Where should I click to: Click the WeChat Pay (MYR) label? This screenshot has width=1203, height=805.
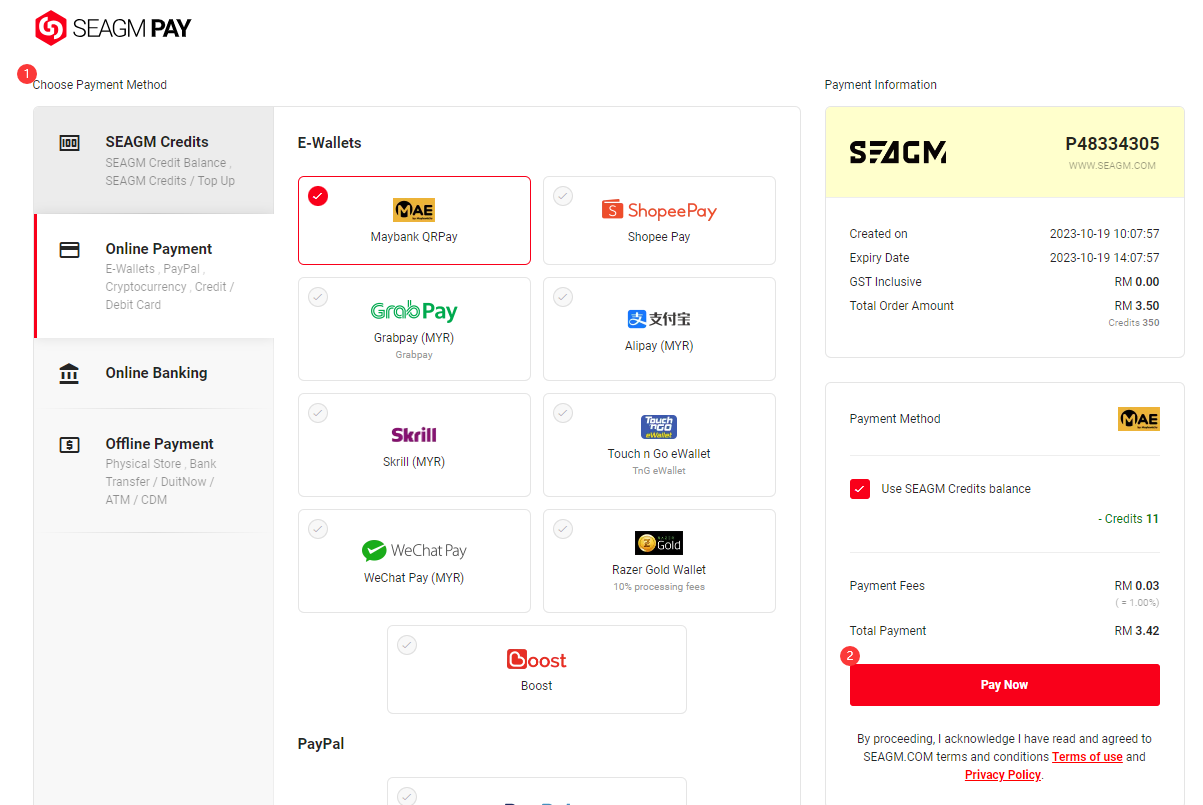coord(414,578)
